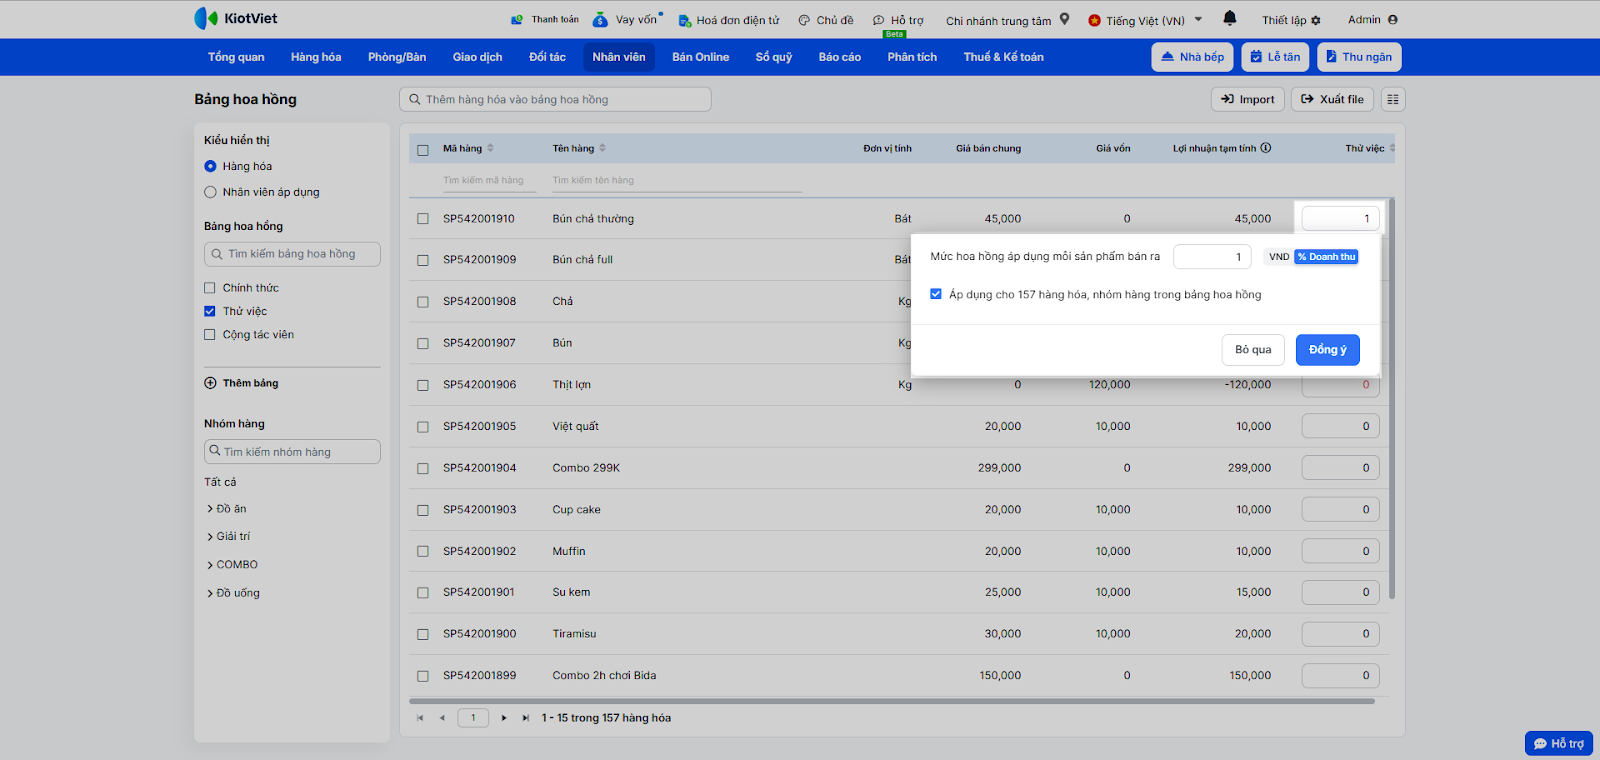The height and width of the screenshot is (760, 1600).
Task: Go to next page arrow in pagination
Action: click(x=504, y=718)
